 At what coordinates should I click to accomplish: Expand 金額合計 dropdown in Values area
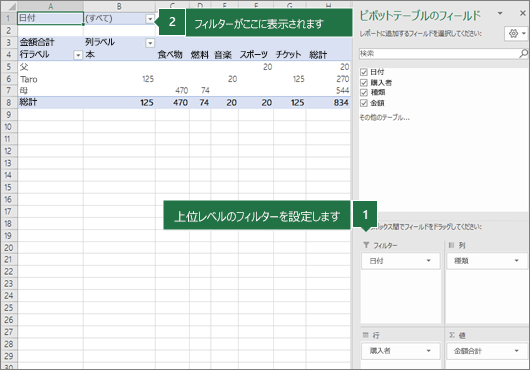pos(516,350)
